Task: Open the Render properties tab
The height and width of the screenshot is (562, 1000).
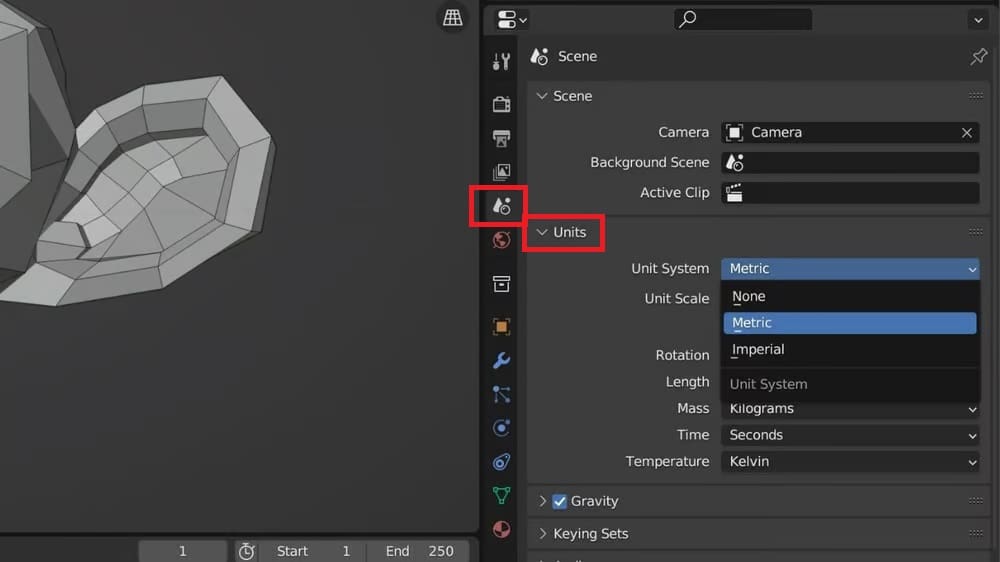Action: point(501,104)
